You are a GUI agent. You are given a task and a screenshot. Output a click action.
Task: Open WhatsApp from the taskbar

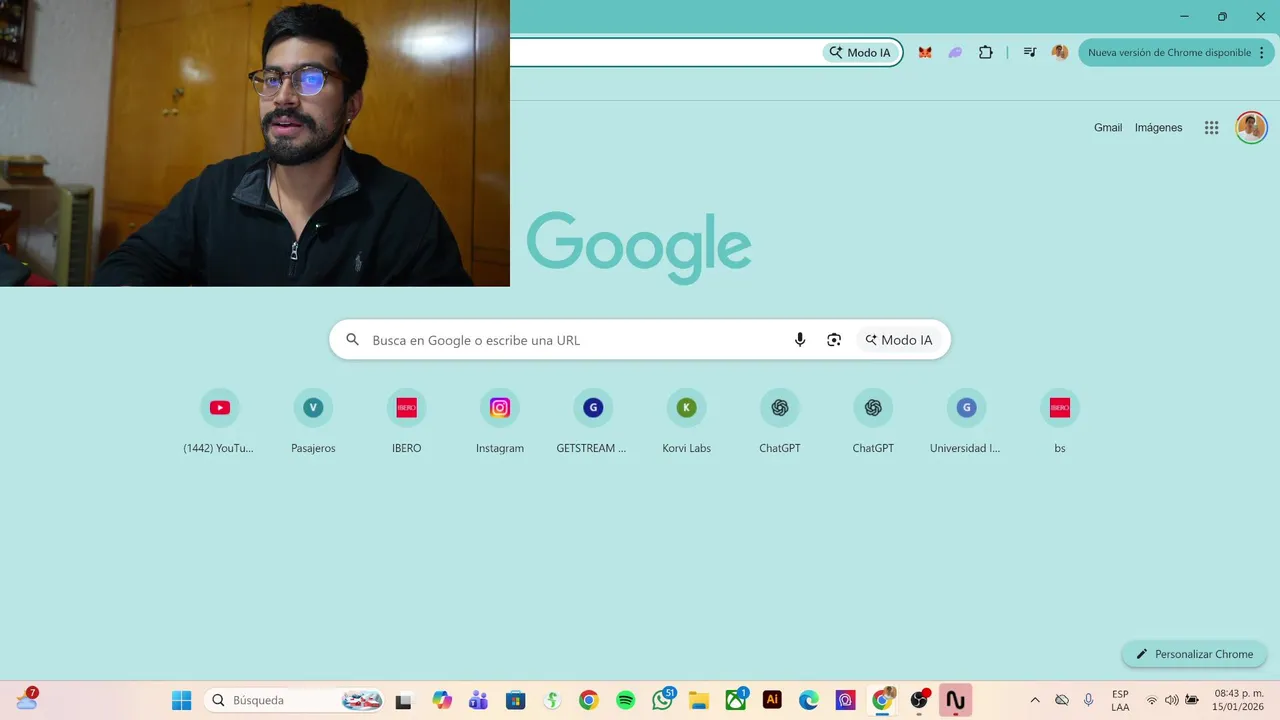(662, 700)
